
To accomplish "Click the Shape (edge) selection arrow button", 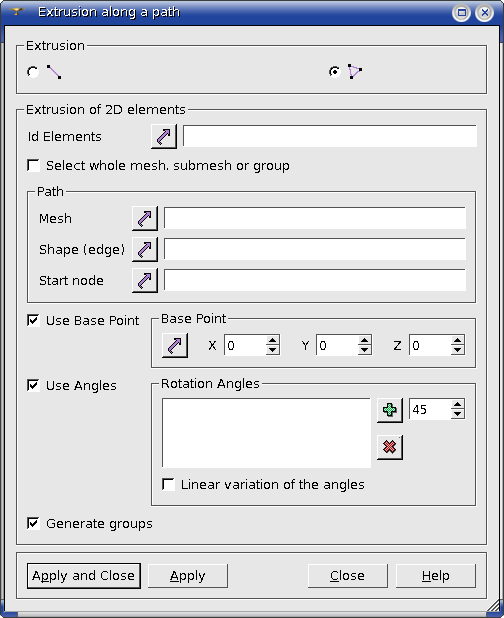I will click(145, 249).
